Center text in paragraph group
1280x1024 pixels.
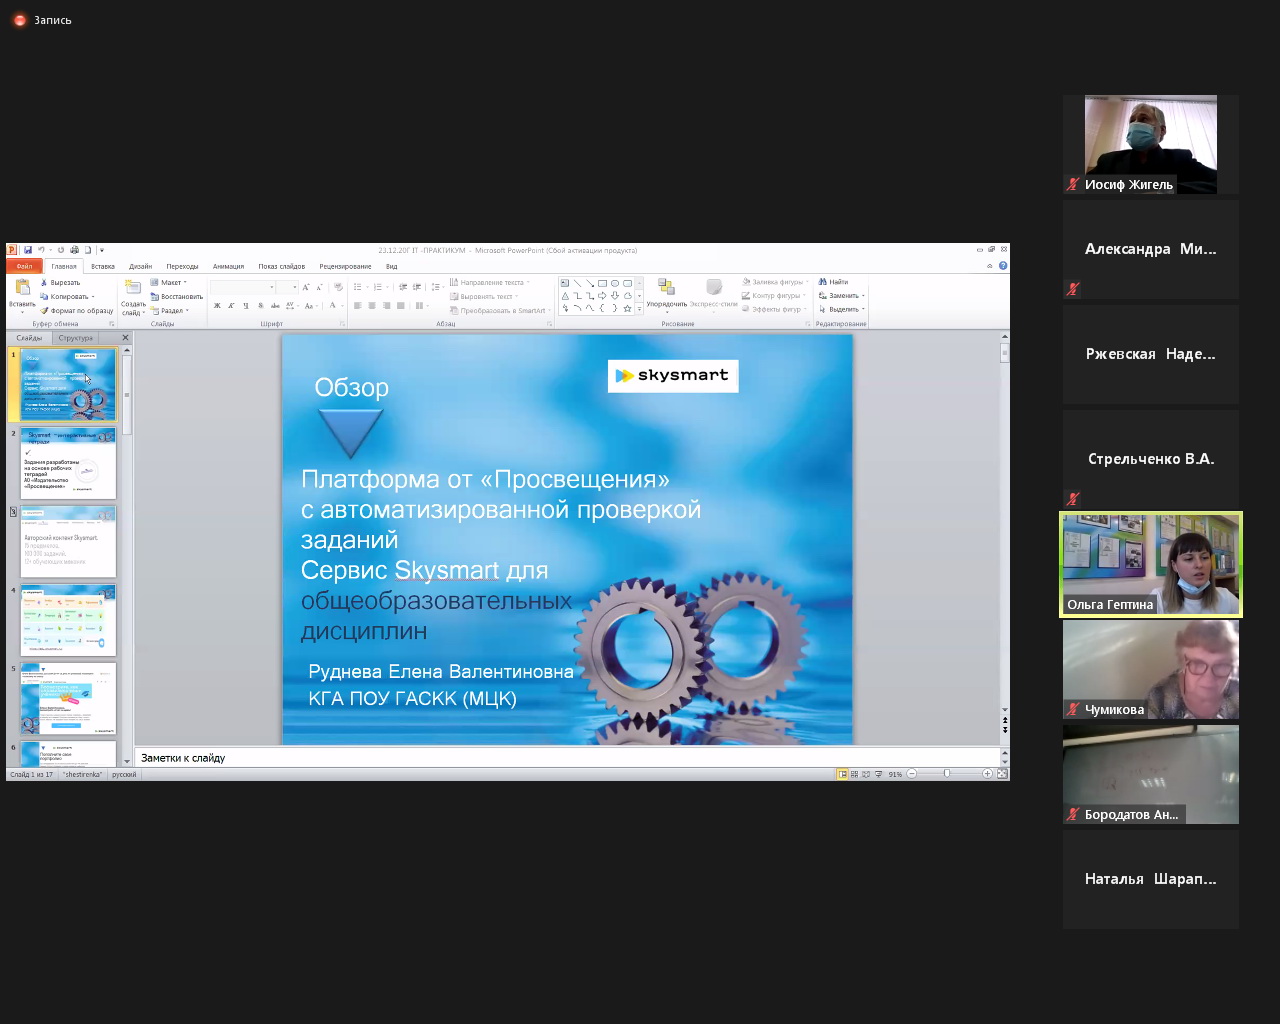[x=372, y=305]
